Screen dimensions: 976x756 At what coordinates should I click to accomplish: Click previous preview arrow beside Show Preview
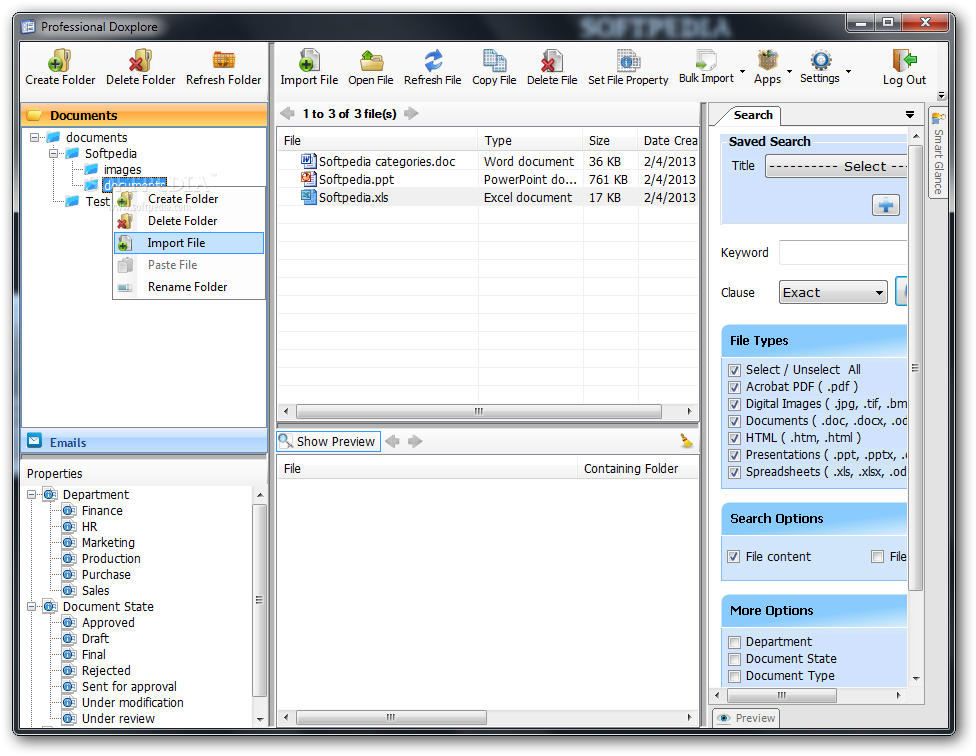tap(392, 441)
